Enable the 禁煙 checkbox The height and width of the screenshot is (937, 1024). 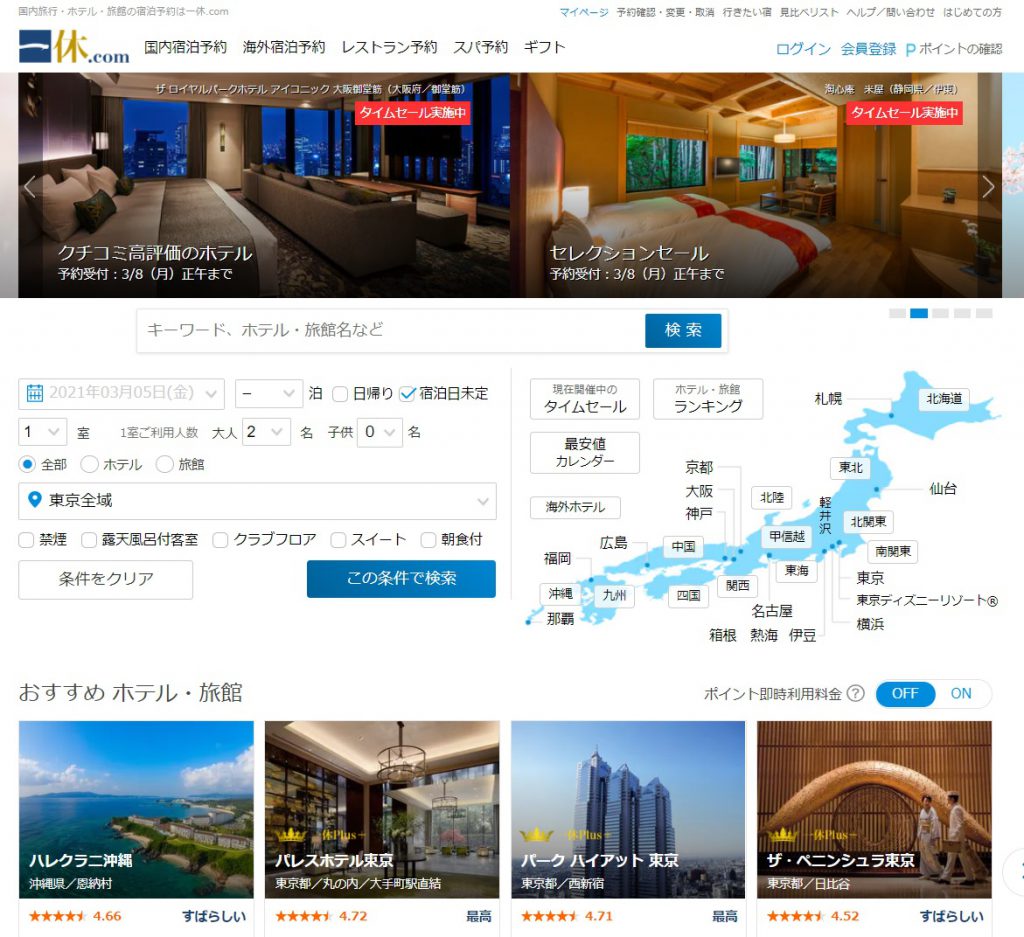pyautogui.click(x=26, y=540)
